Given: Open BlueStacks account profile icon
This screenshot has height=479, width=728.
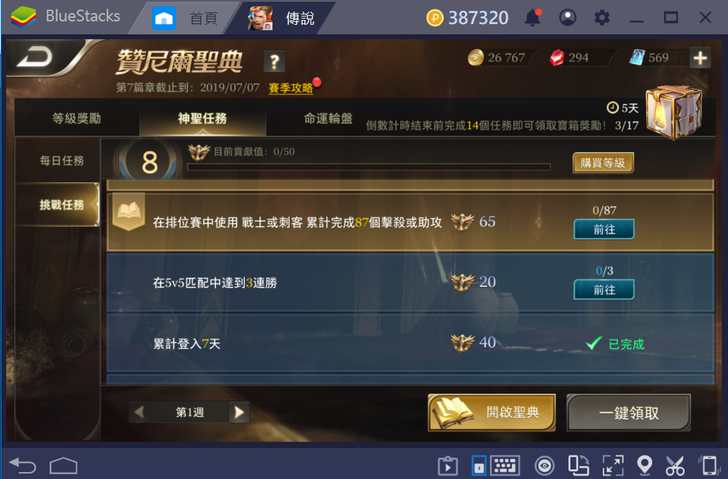Looking at the screenshot, I should coord(567,18).
